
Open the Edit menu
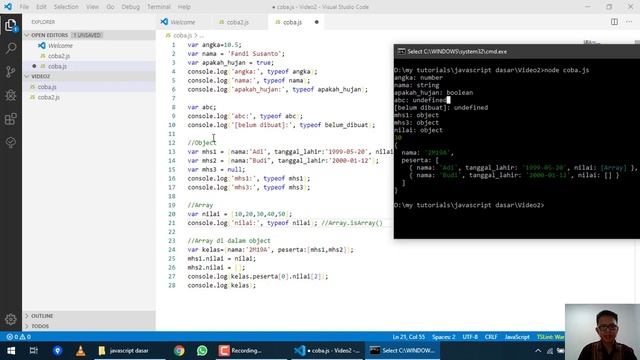(41, 7)
